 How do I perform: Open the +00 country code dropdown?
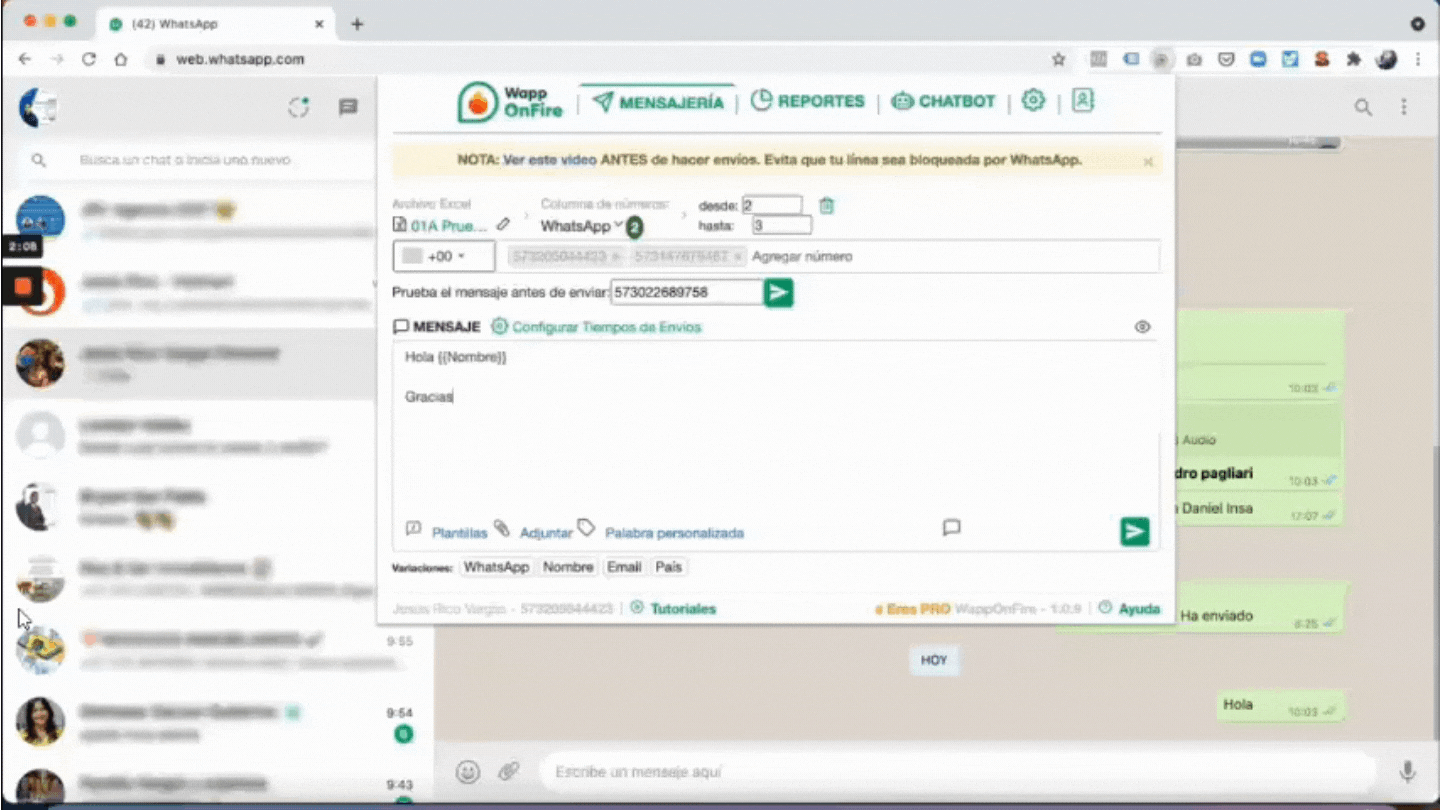(444, 256)
